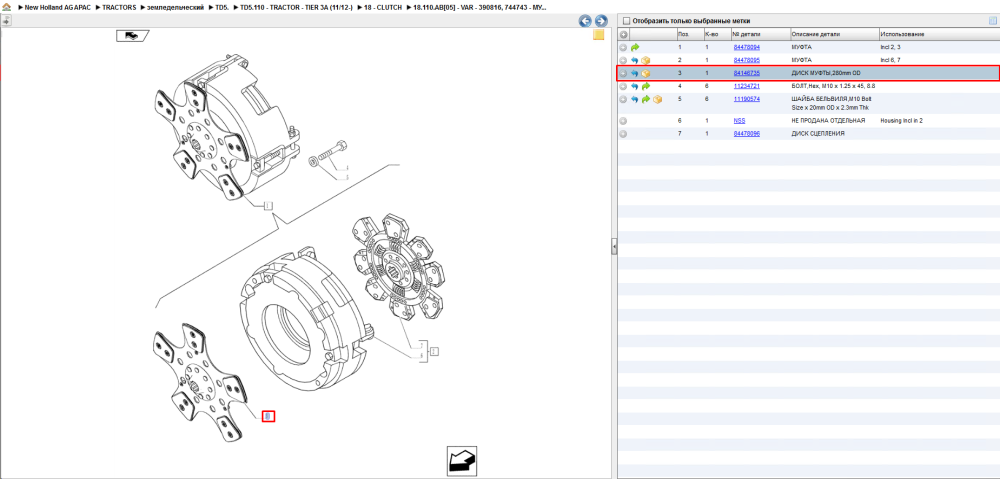This screenshot has width=1000, height=479.
Task: Sort by '№ детали' column header
Action: (x=760, y=34)
